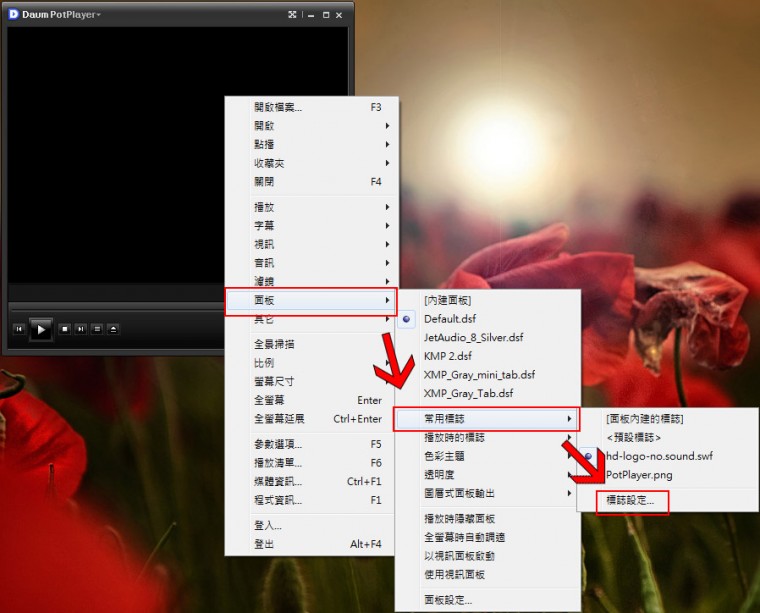Expand the 收藏夾 submenu

point(312,163)
